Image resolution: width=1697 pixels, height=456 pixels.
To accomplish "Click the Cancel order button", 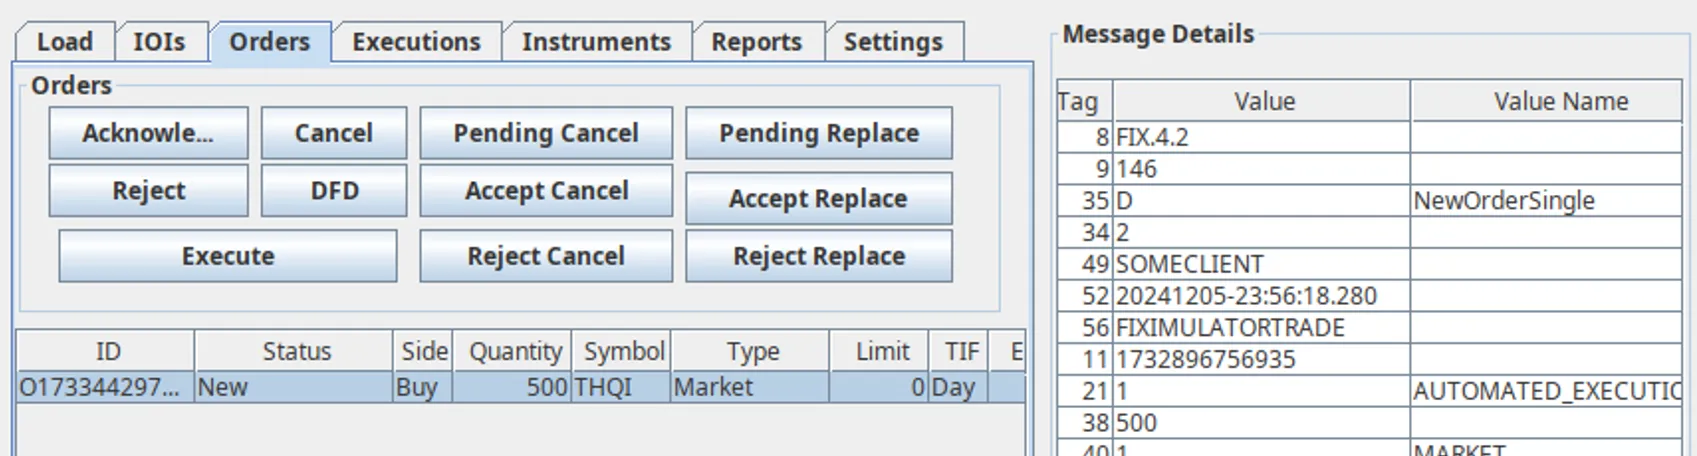I will click(x=334, y=133).
